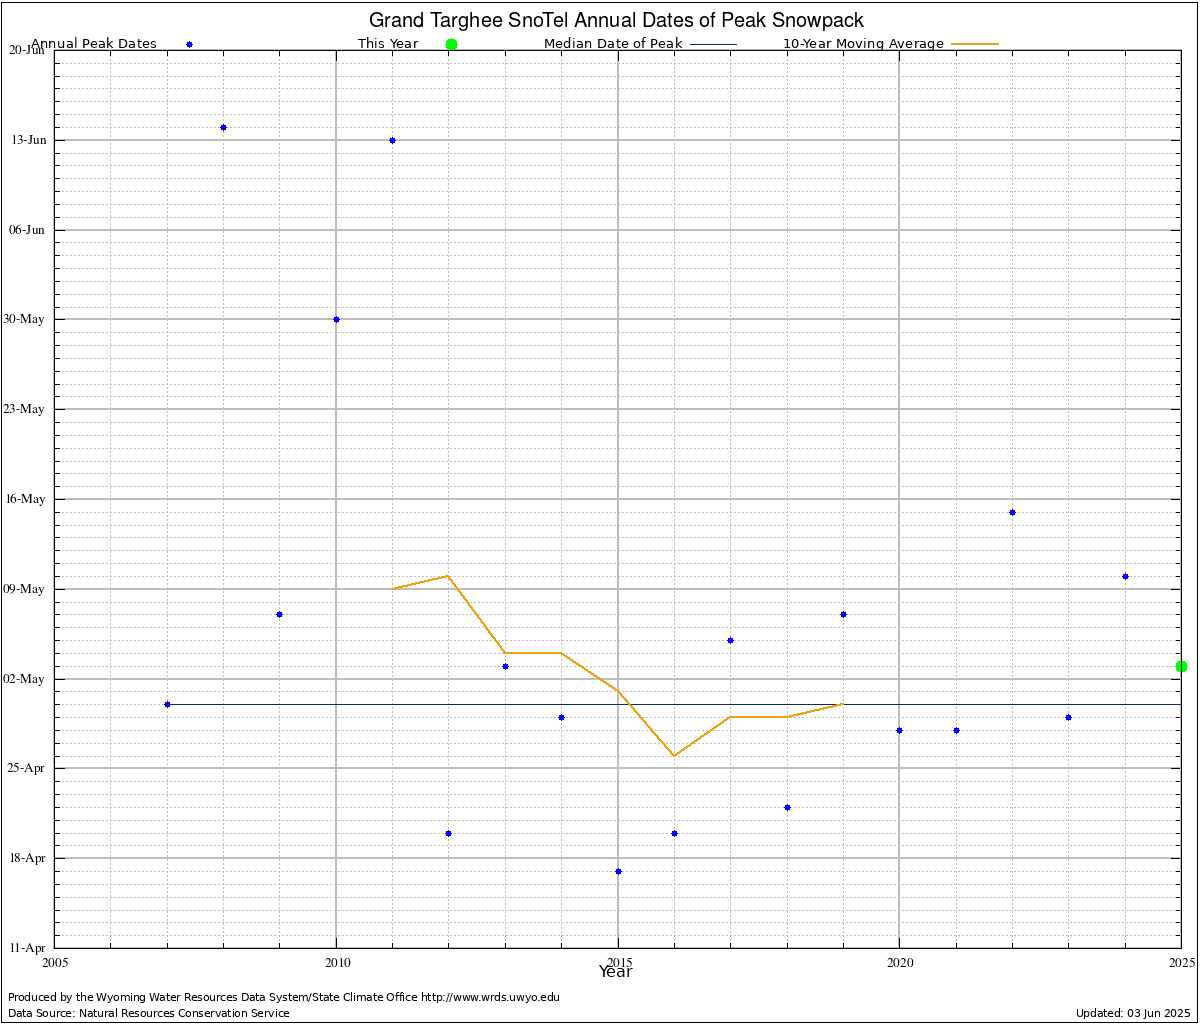
Task: Click the 2022 data point near 15-May
Action: coord(1012,512)
